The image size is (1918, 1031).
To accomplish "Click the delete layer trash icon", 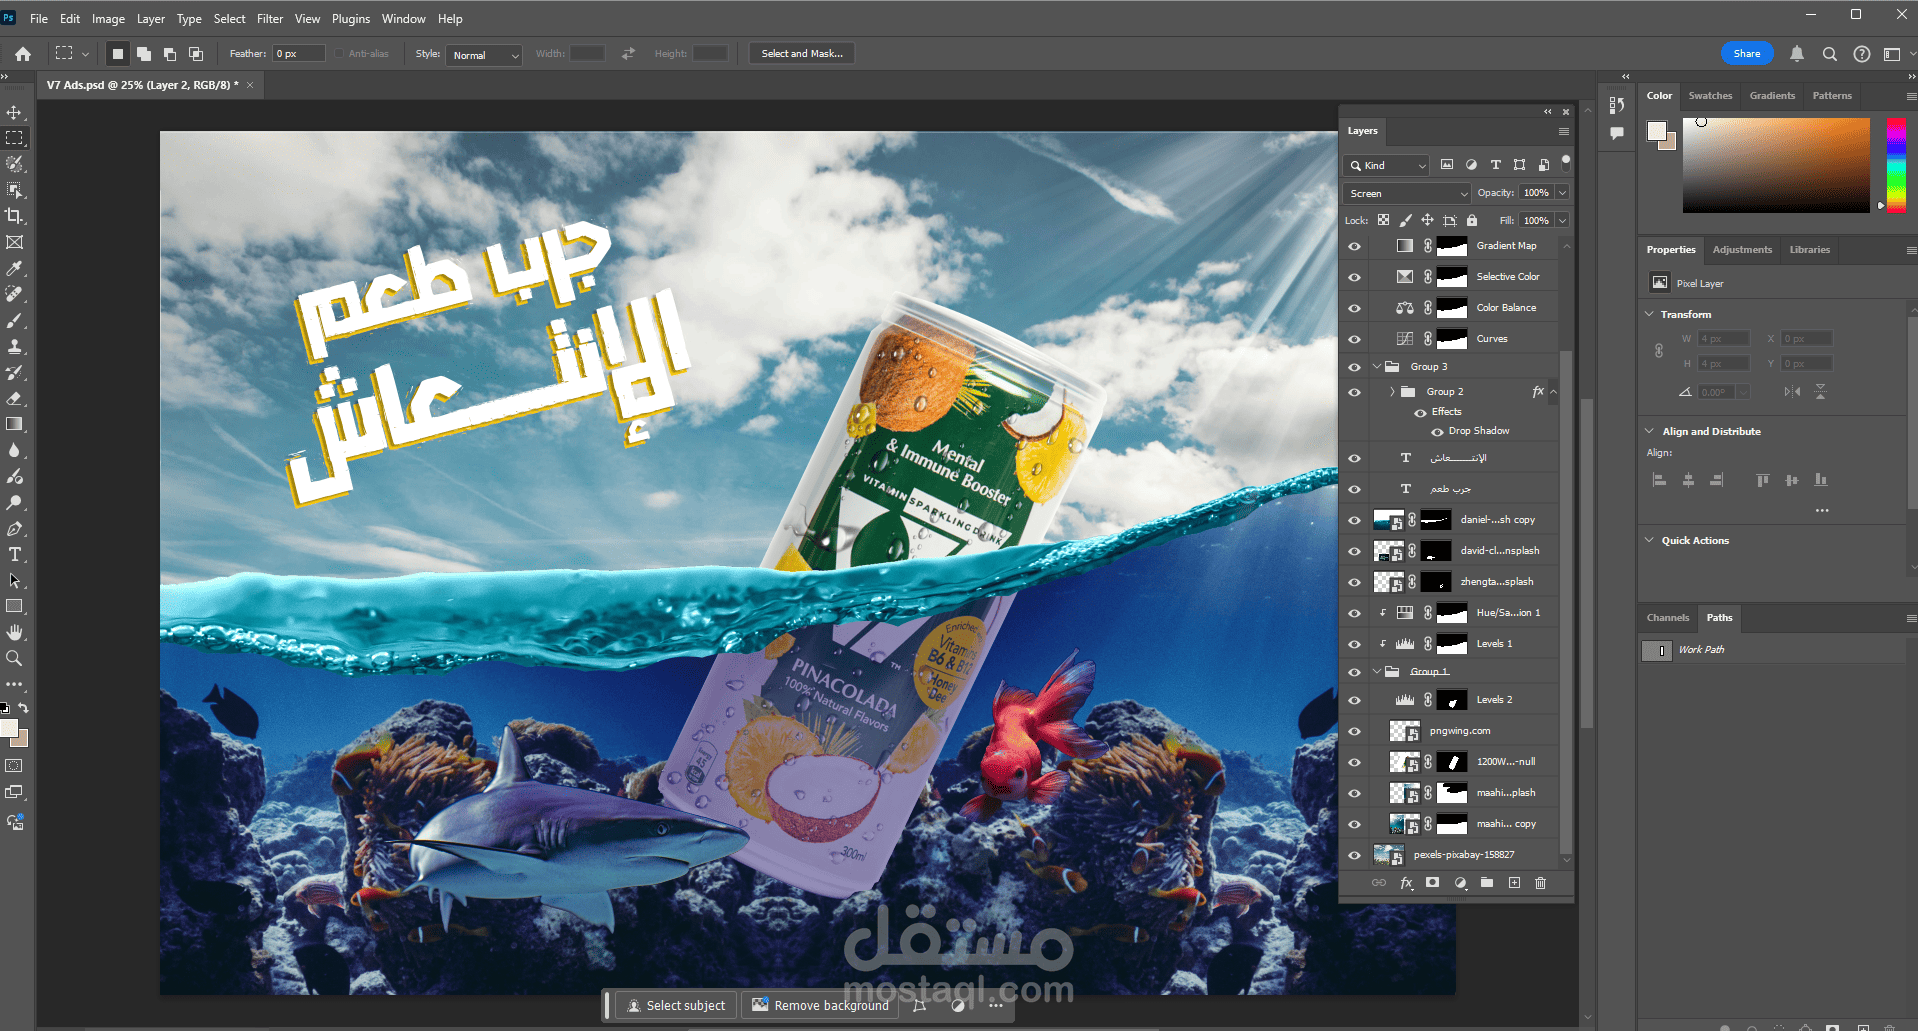I will tap(1540, 883).
